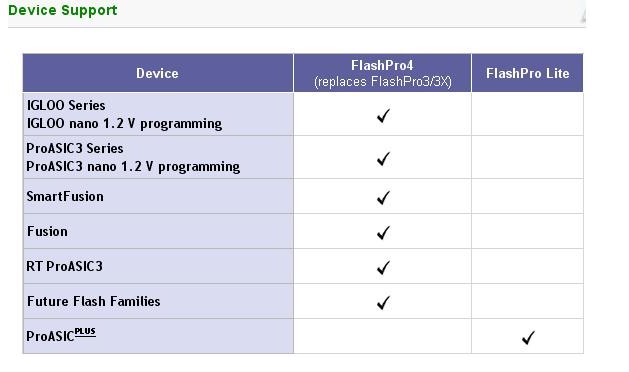Select the FlashPro4 column header

coord(382,73)
